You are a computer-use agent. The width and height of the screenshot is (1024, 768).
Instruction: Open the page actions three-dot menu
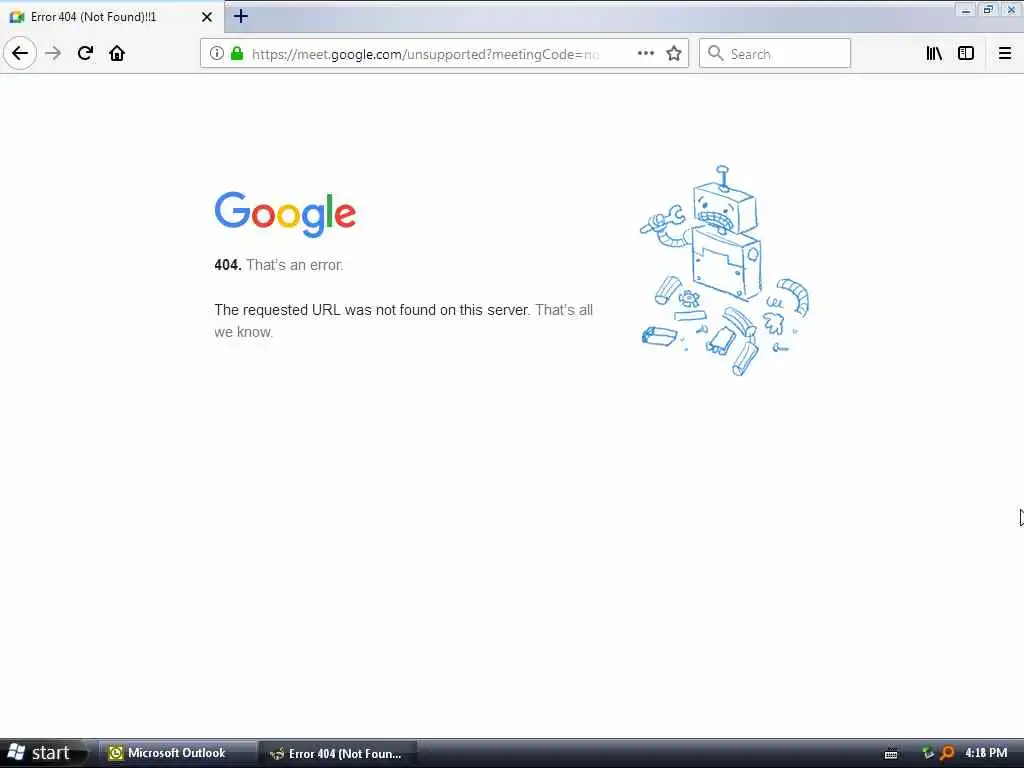(645, 54)
